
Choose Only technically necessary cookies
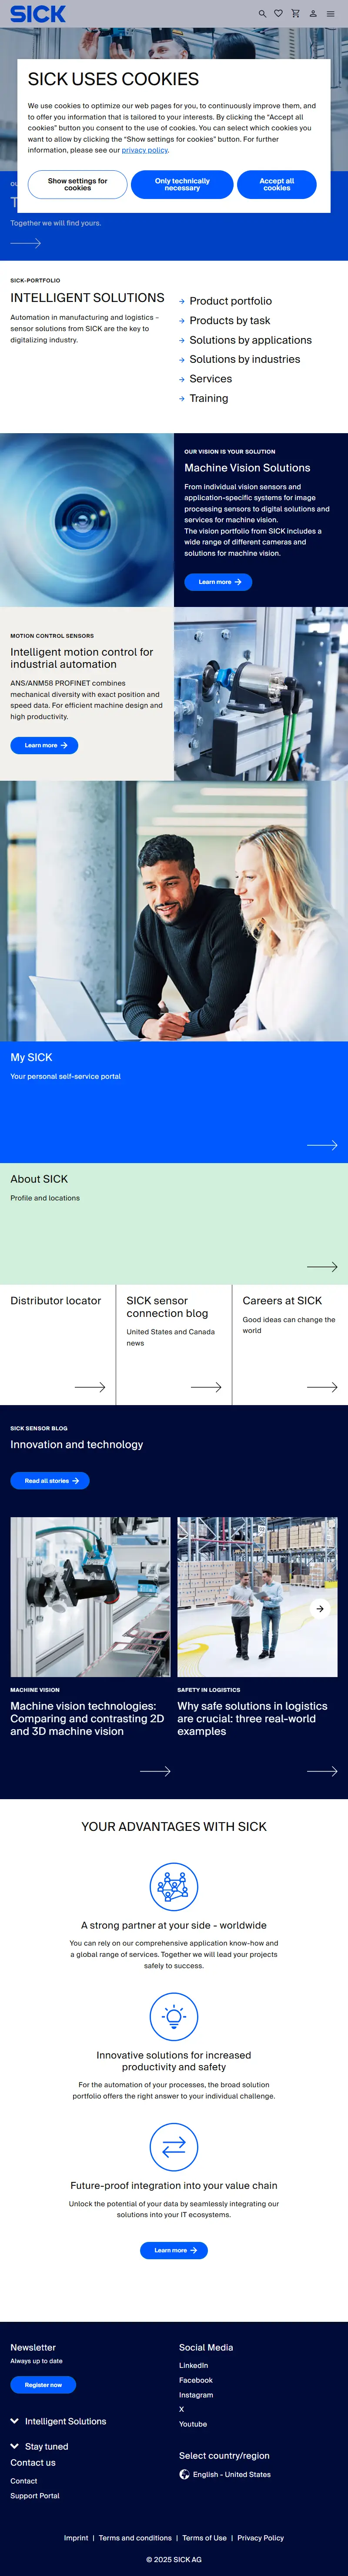click(182, 185)
